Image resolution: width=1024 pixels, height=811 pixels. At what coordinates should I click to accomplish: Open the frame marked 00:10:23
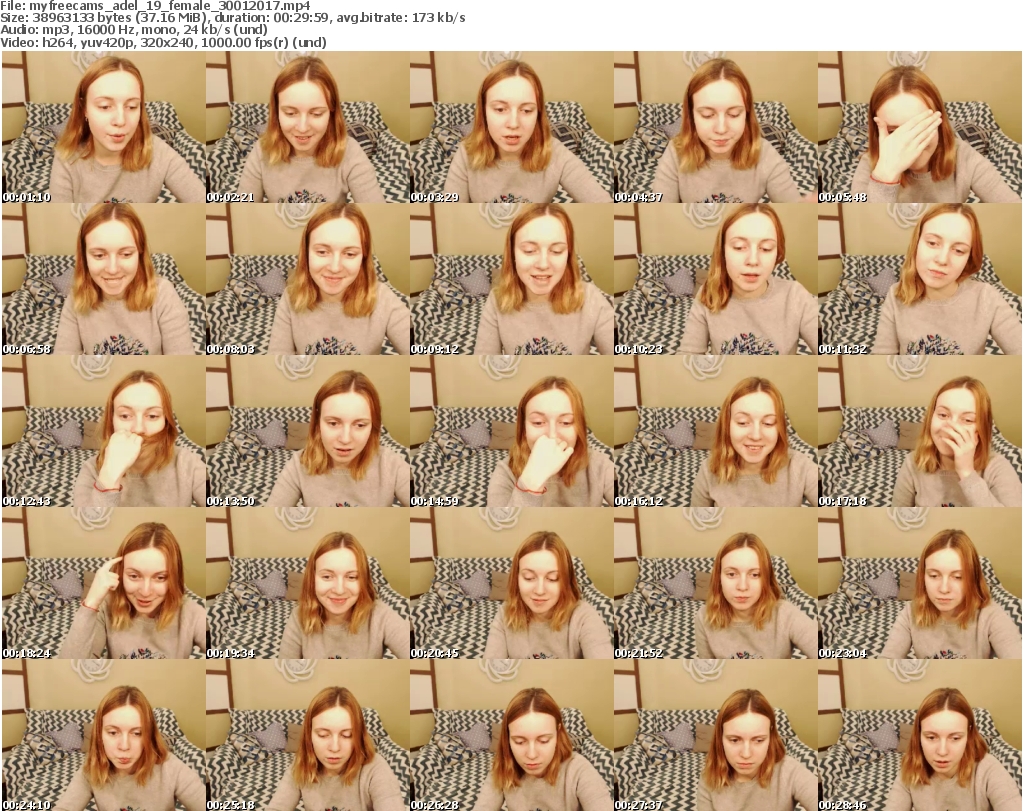pyautogui.click(x=716, y=279)
